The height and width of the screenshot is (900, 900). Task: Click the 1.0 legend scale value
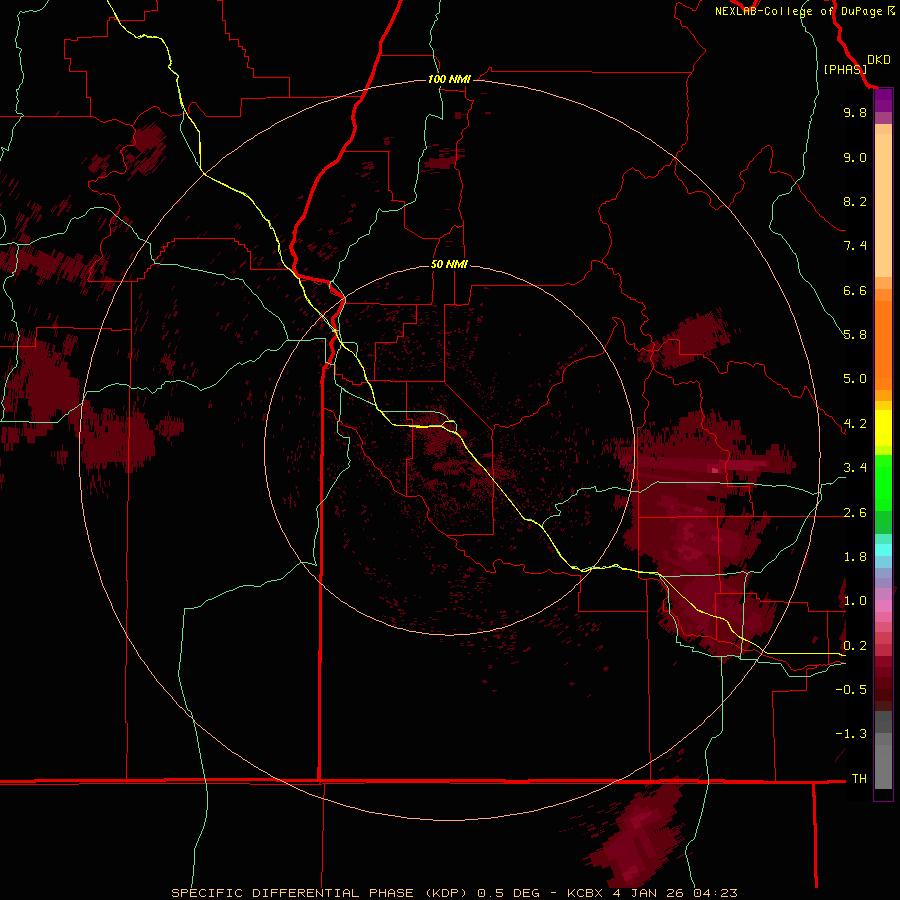tap(855, 601)
